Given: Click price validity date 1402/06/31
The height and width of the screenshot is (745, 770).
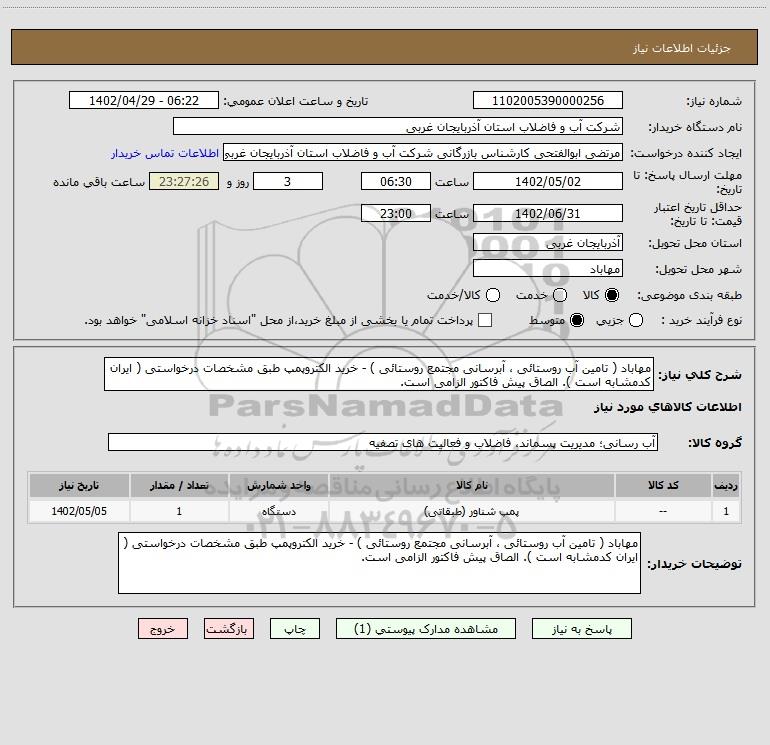Looking at the screenshot, I should [x=548, y=213].
